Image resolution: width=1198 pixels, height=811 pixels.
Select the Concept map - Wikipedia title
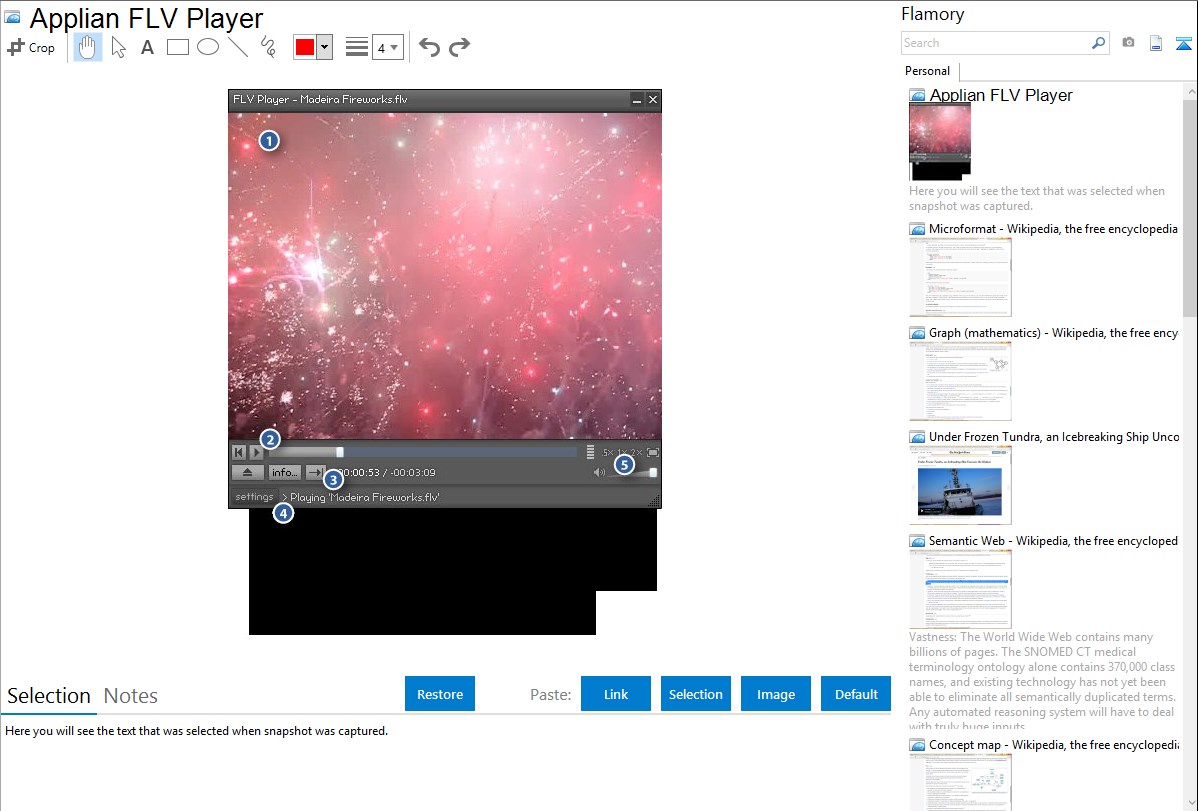tap(1053, 744)
